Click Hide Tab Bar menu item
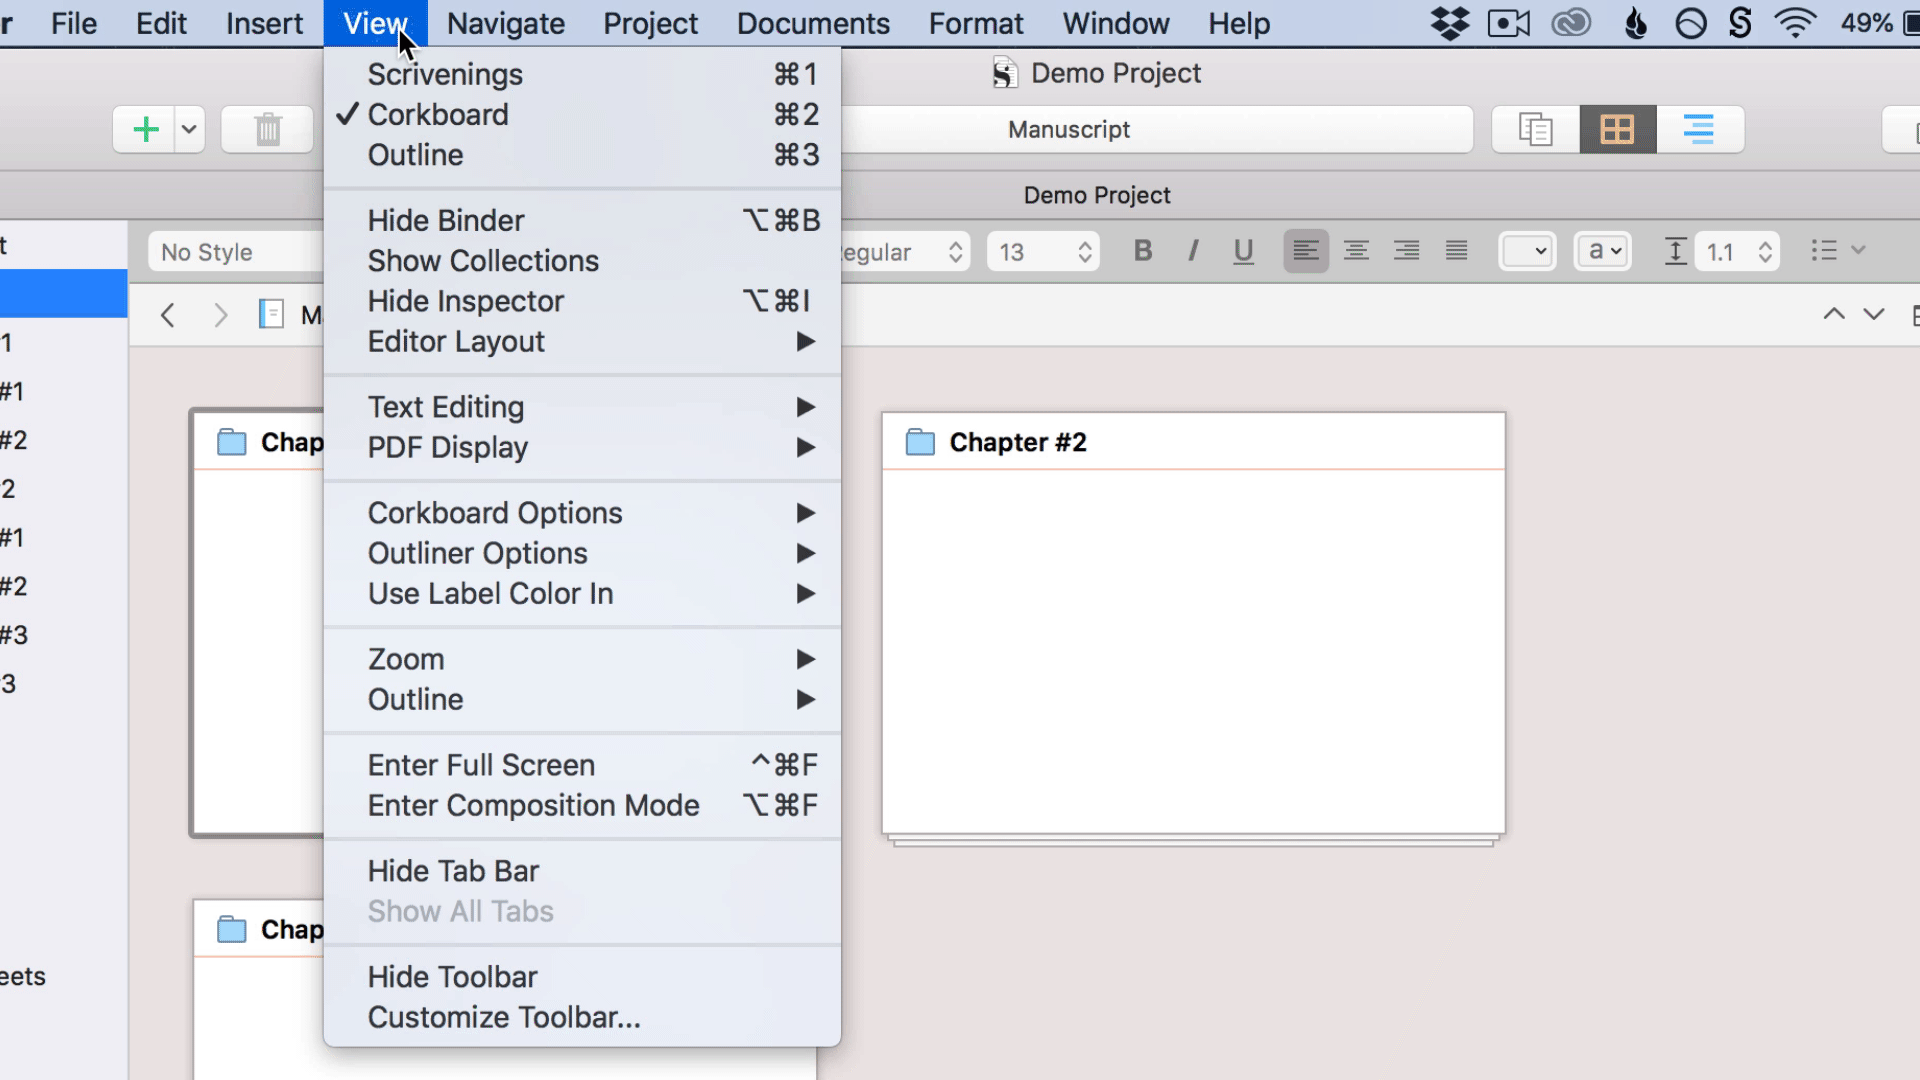This screenshot has width=1920, height=1080. [x=582, y=871]
